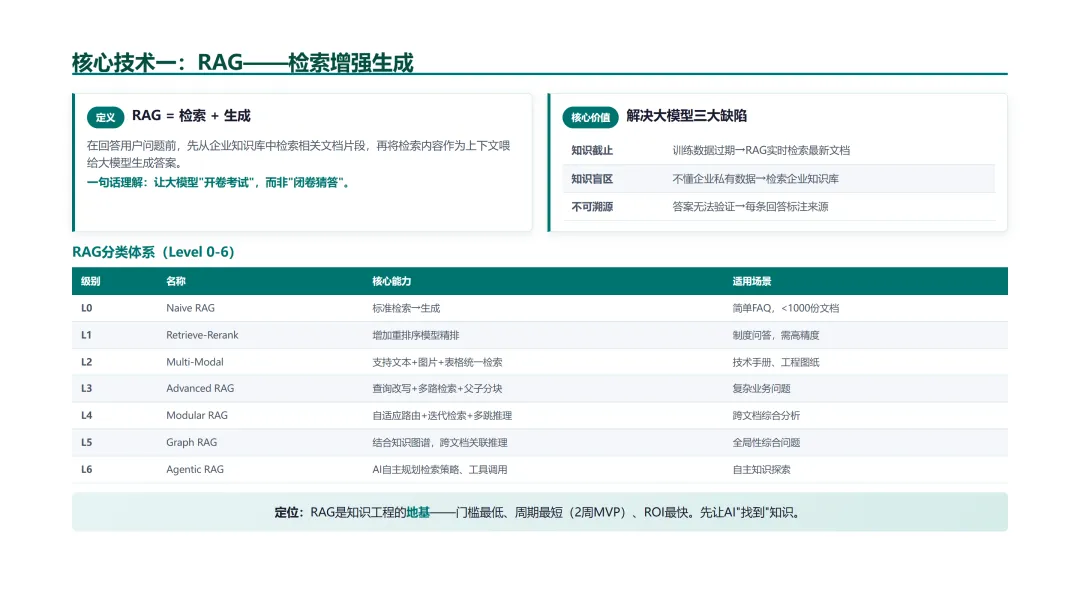
Task: Click the 'Modular RAG' name cell
Action: 196,415
